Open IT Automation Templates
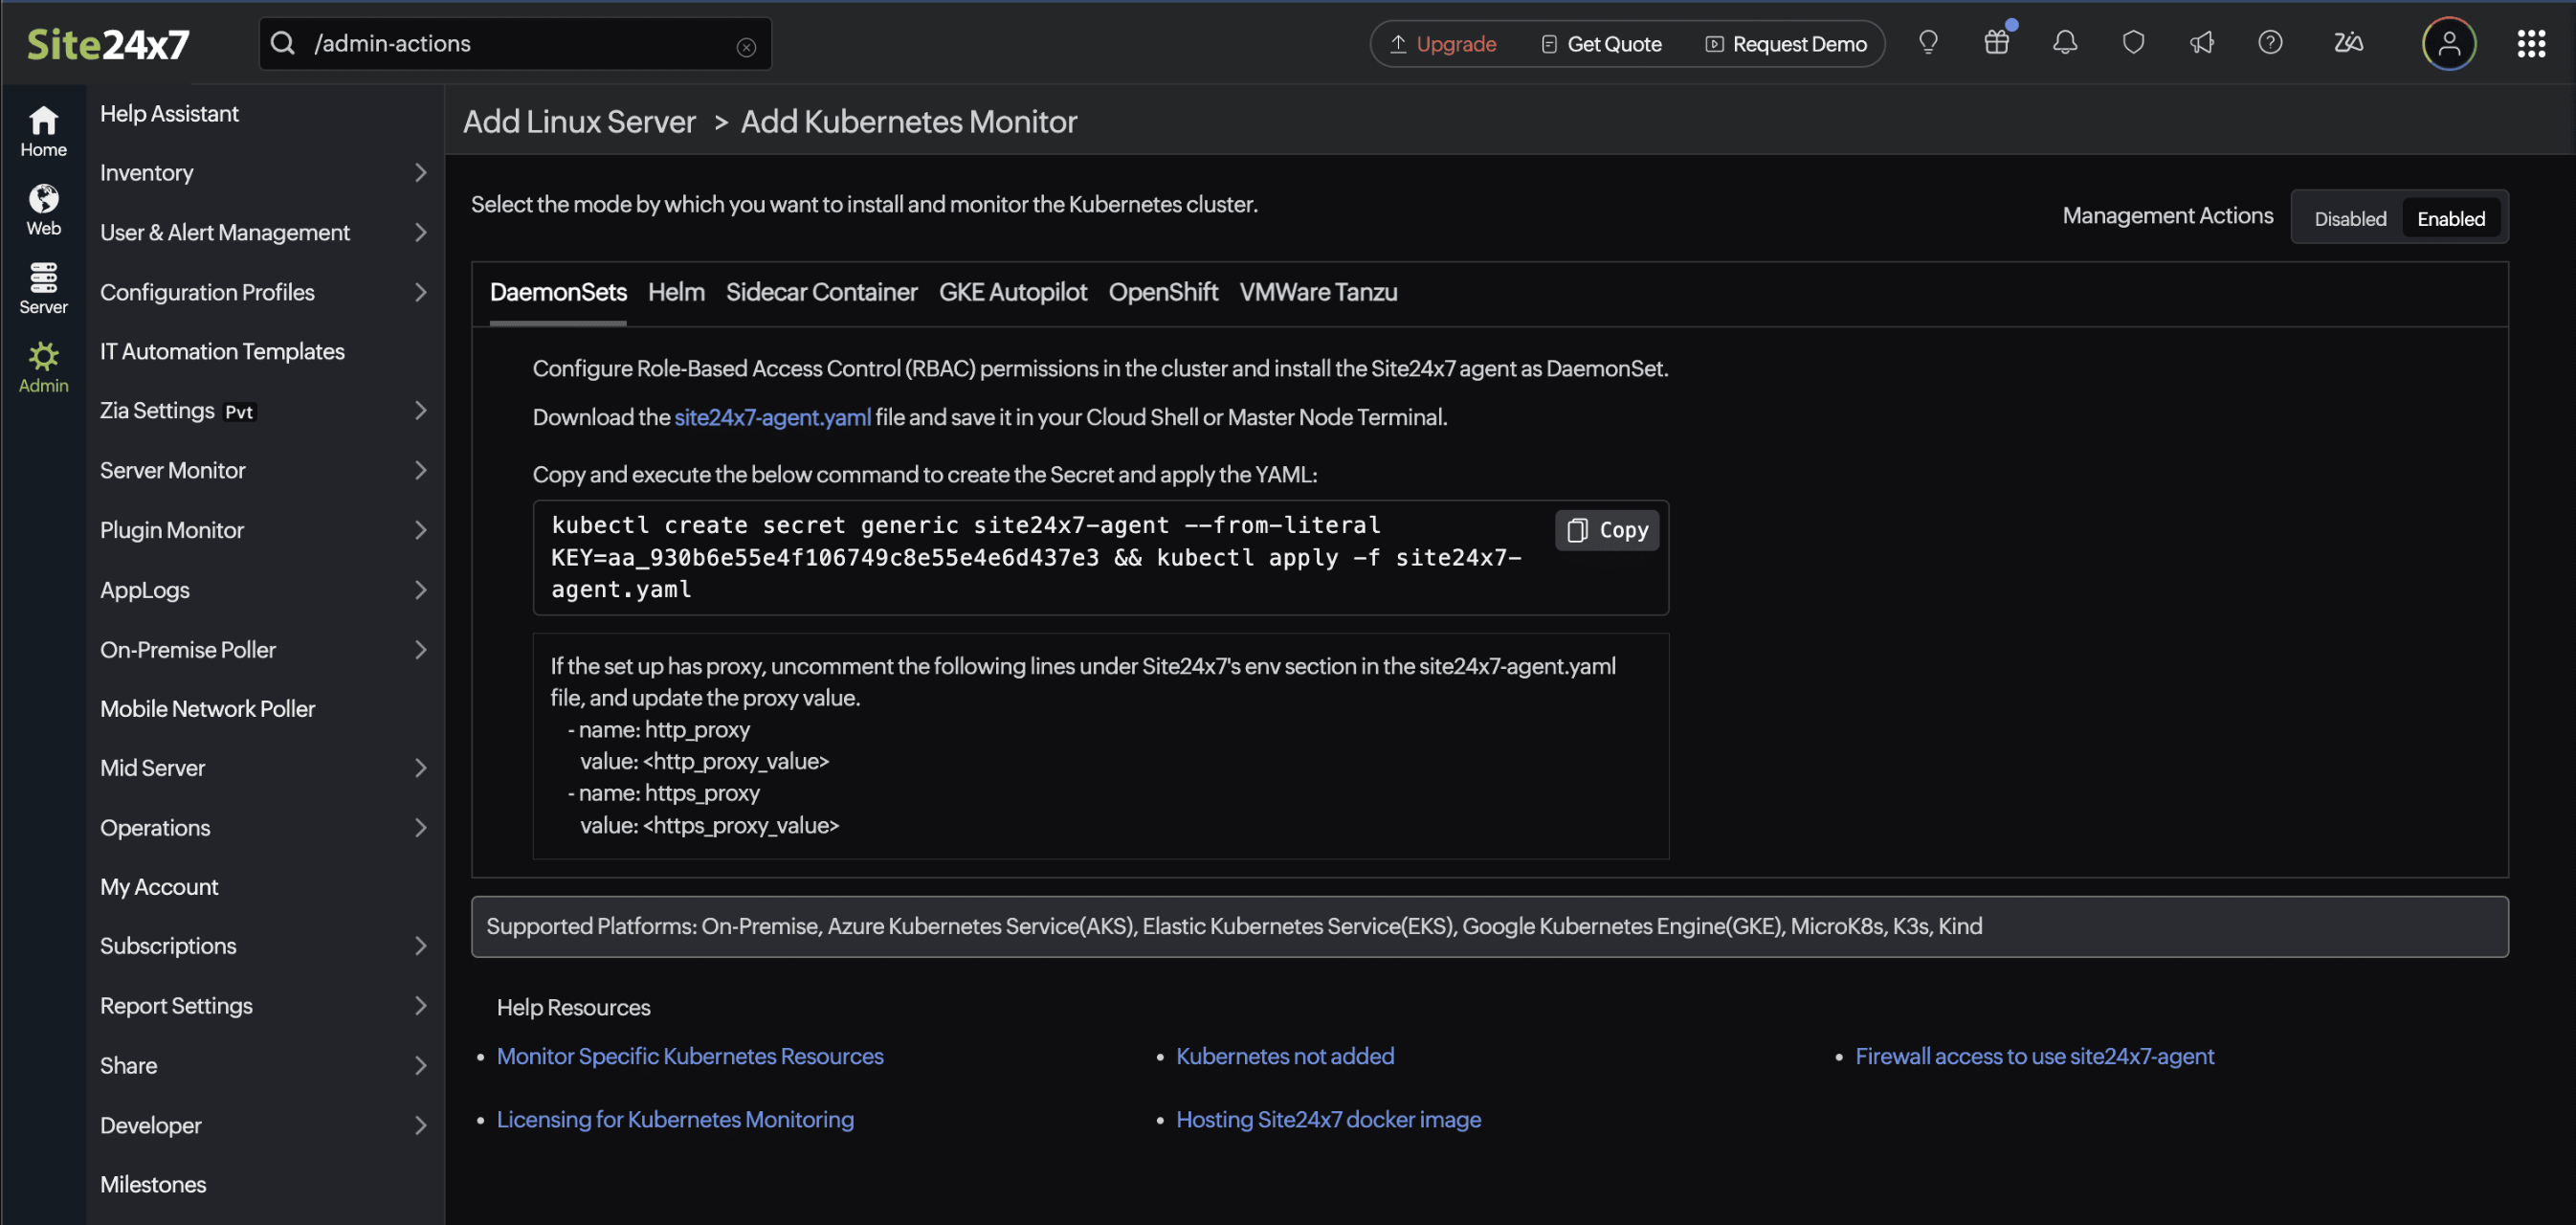This screenshot has height=1225, width=2576. [222, 352]
